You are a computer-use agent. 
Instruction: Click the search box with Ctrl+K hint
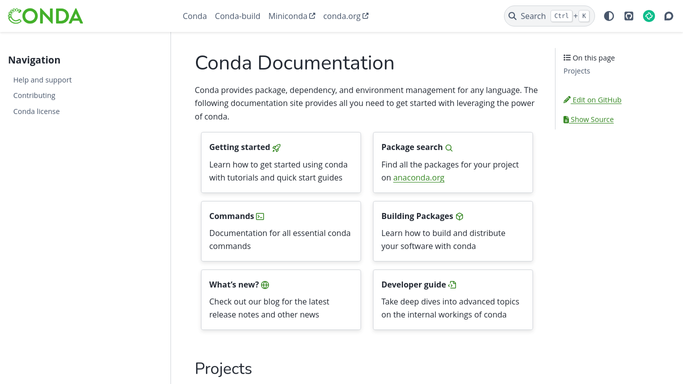(549, 16)
